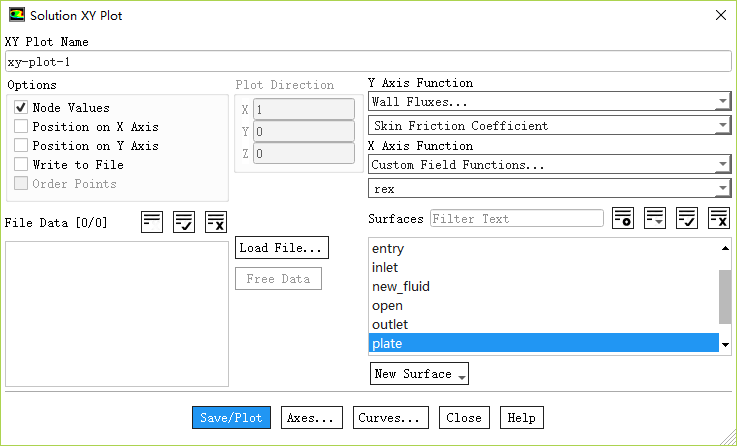Select all surfaces icon
This screenshot has width=737, height=446.
tap(687, 218)
